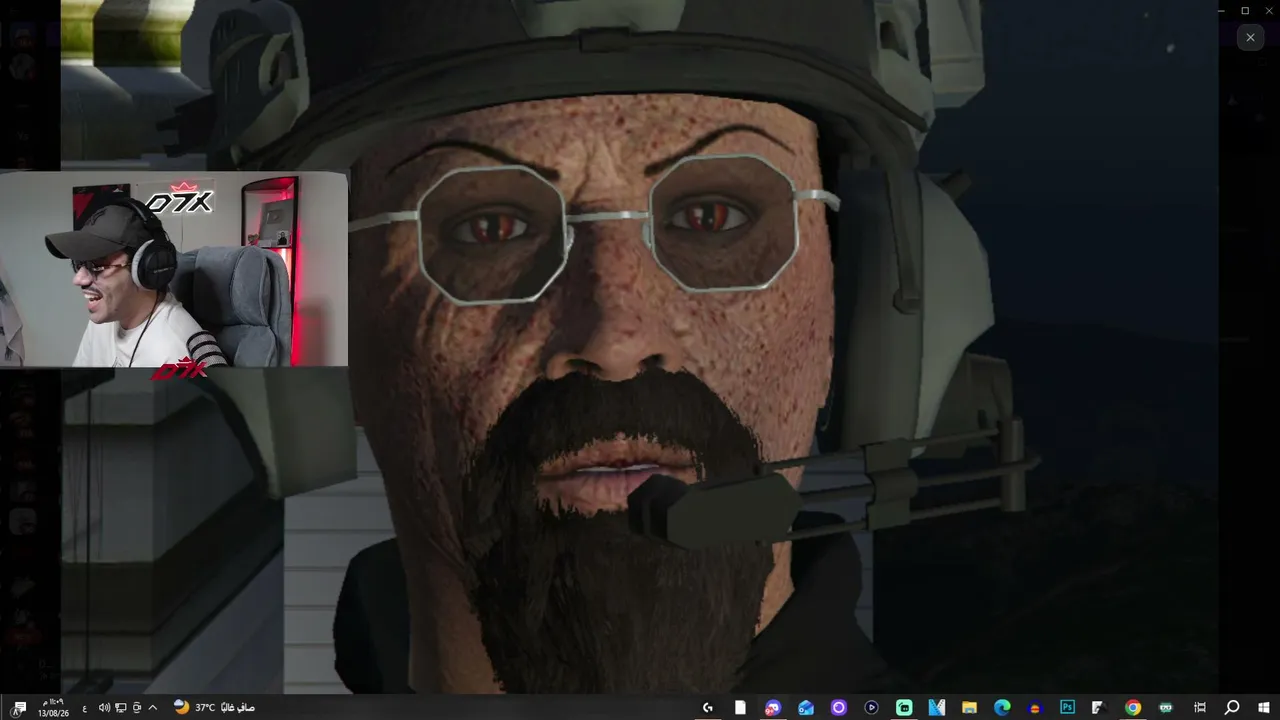Open File Explorer from the taskbar

coord(969,707)
